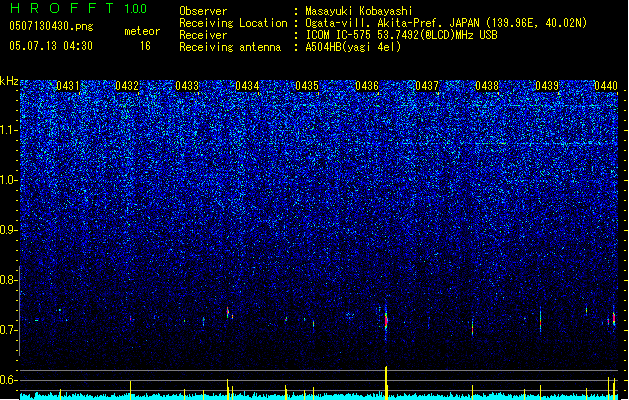Click the Receiving Location value Ogata-vill. Akita-Pref.
This screenshot has height=400, width=629.
coord(375,23)
